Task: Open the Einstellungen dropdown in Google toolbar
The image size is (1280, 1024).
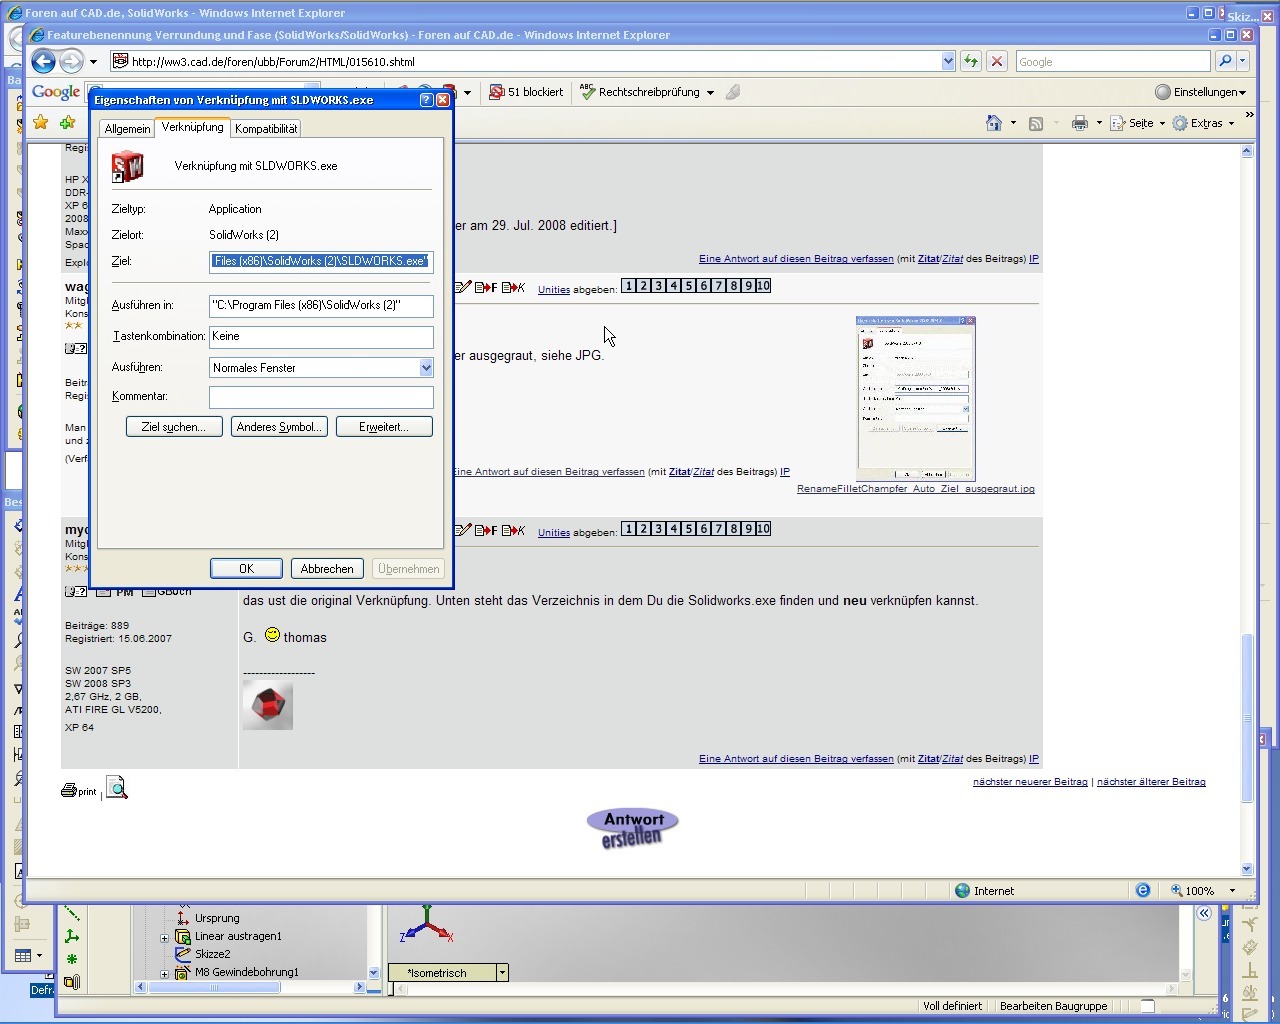Action: (1201, 92)
